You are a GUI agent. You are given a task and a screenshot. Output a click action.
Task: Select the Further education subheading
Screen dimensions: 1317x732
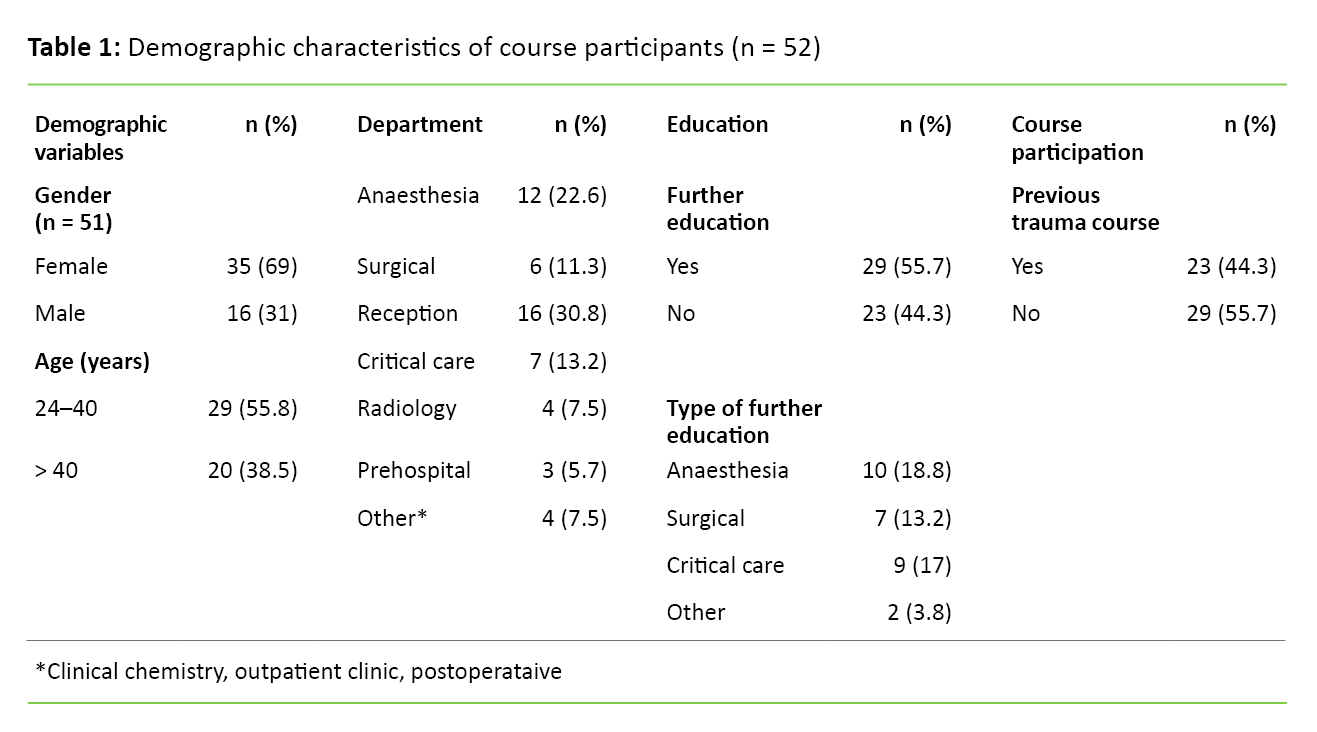[x=717, y=208]
